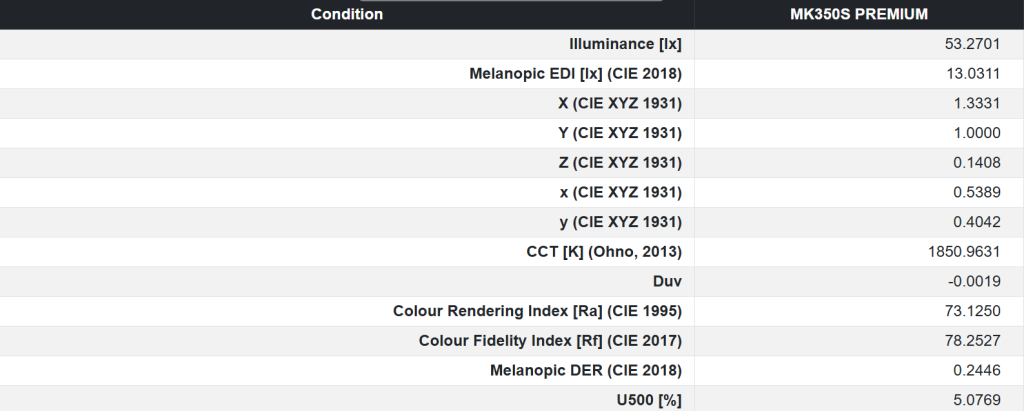Select the X (CIE XYZ 1931) tristimulus label
1024x411 pixels.
(x=620, y=103)
